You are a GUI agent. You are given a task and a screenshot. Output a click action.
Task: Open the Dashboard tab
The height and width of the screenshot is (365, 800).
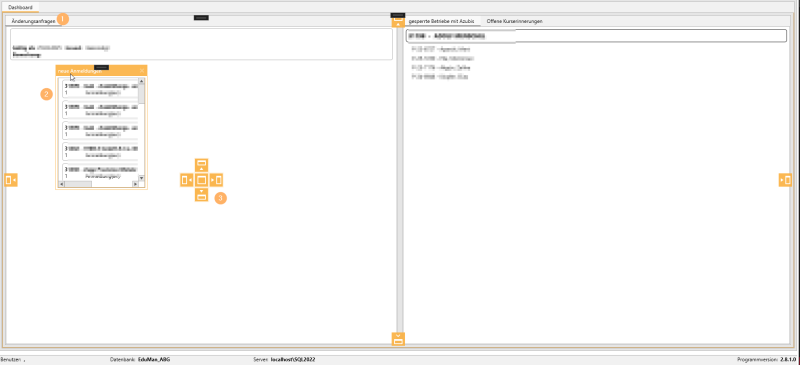[20, 7]
